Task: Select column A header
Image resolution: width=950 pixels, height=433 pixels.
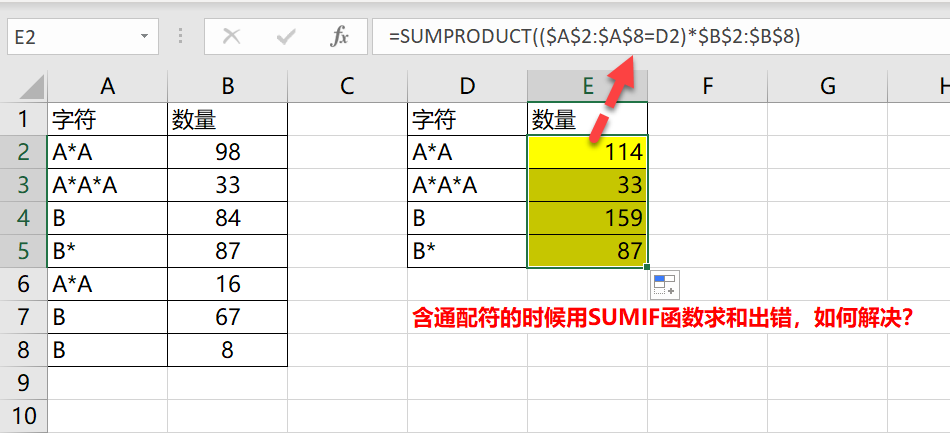Action: pyautogui.click(x=107, y=87)
